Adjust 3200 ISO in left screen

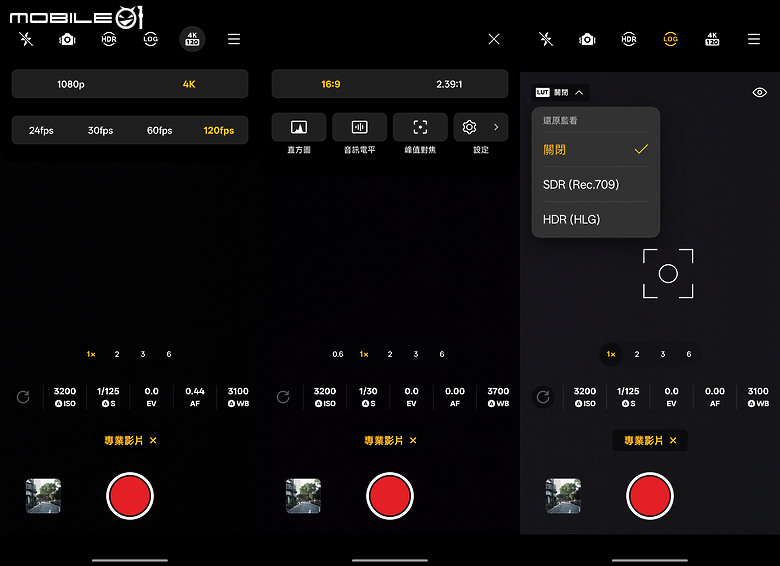pos(65,397)
